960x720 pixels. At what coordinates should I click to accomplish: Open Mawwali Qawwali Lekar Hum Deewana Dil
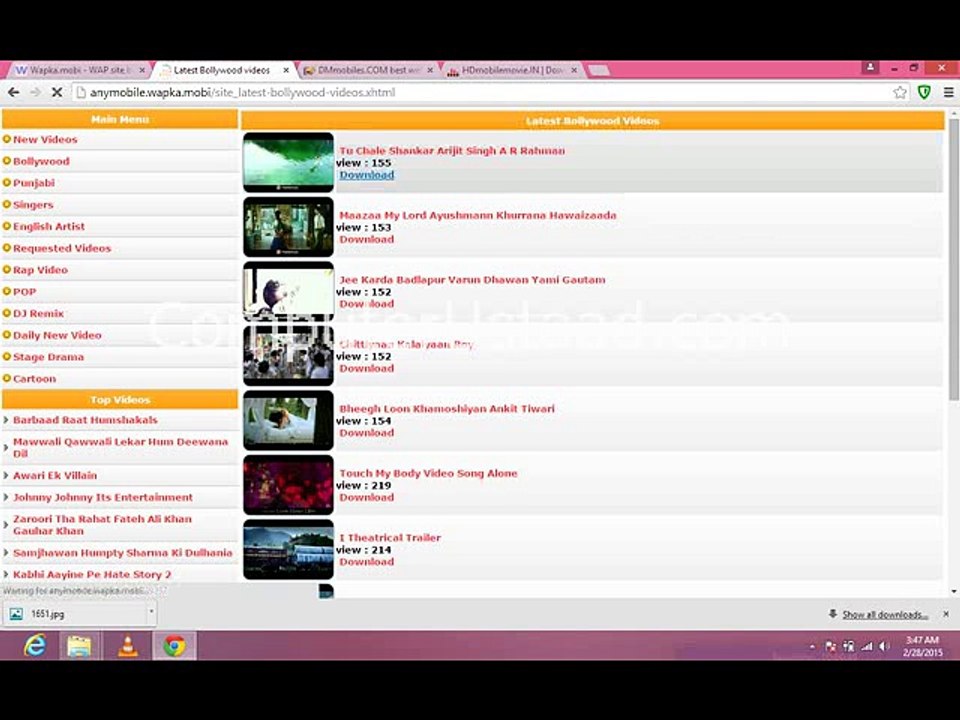[x=120, y=448]
